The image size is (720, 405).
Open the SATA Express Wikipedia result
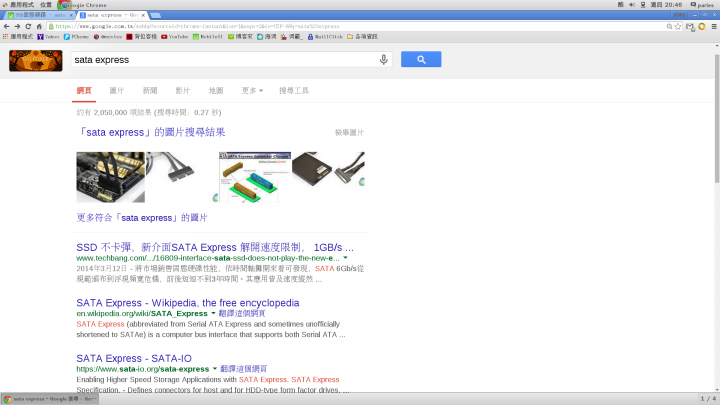pyautogui.click(x=188, y=303)
